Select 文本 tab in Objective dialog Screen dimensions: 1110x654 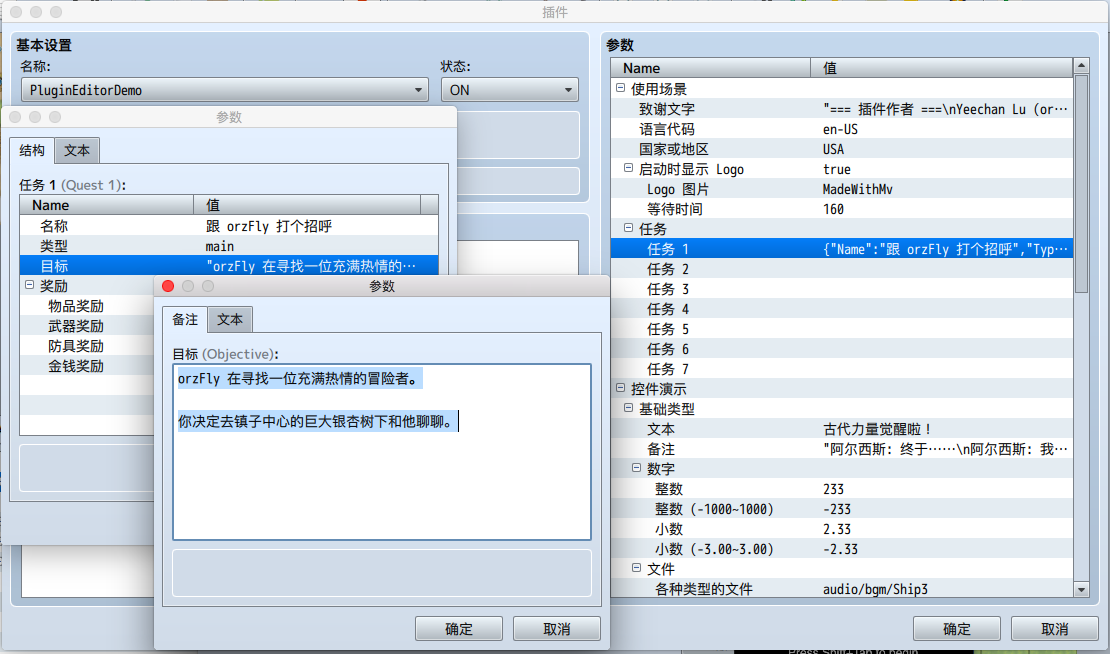click(230, 320)
